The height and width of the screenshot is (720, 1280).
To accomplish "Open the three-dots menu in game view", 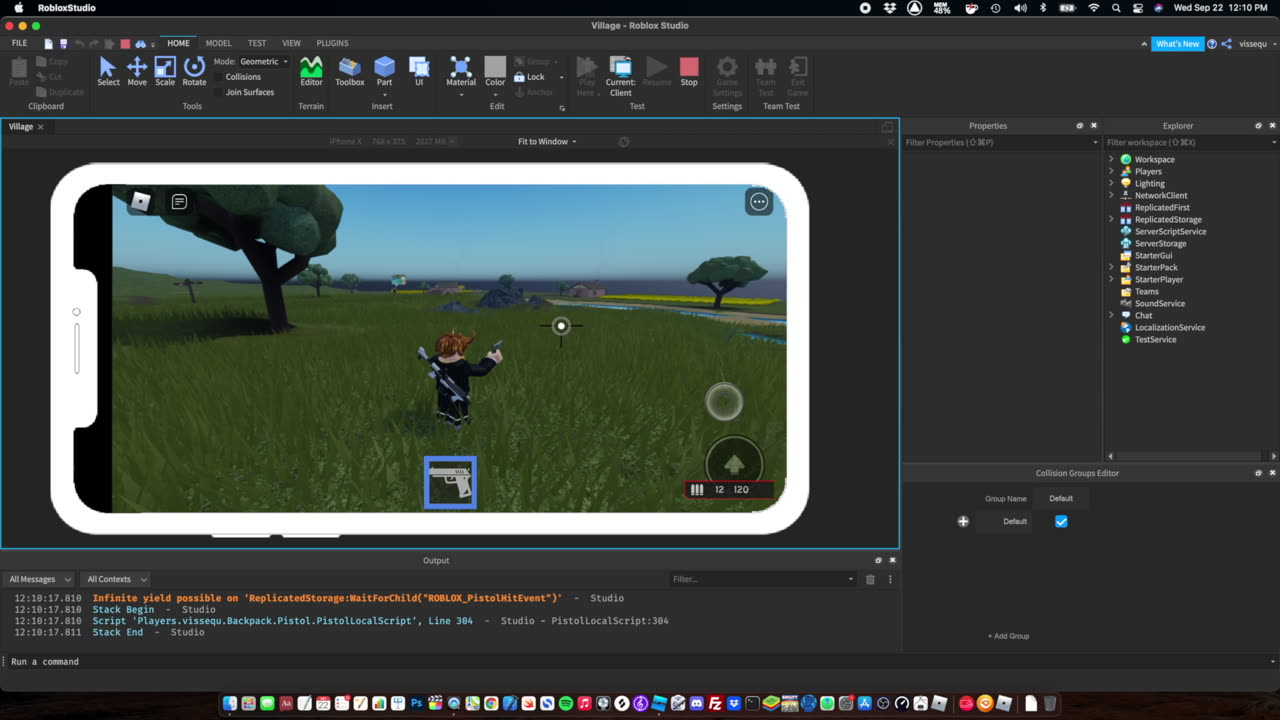I will click(x=759, y=202).
